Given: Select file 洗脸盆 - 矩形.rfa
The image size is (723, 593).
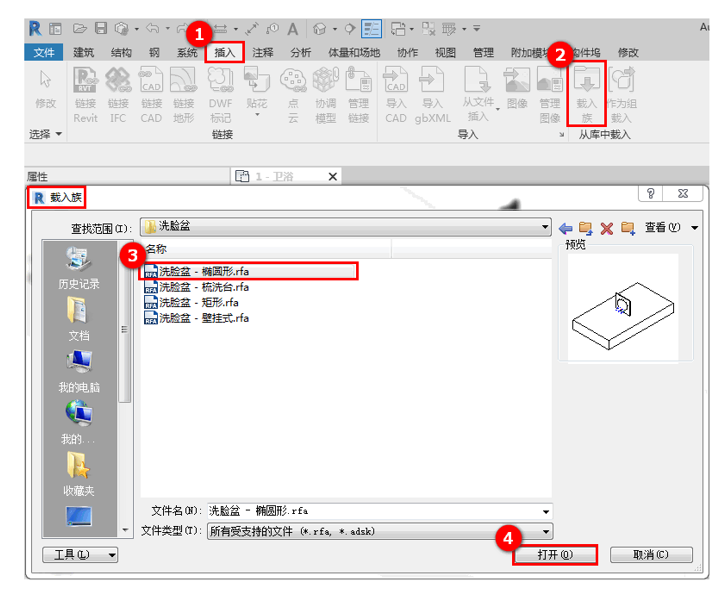Looking at the screenshot, I should (x=191, y=302).
